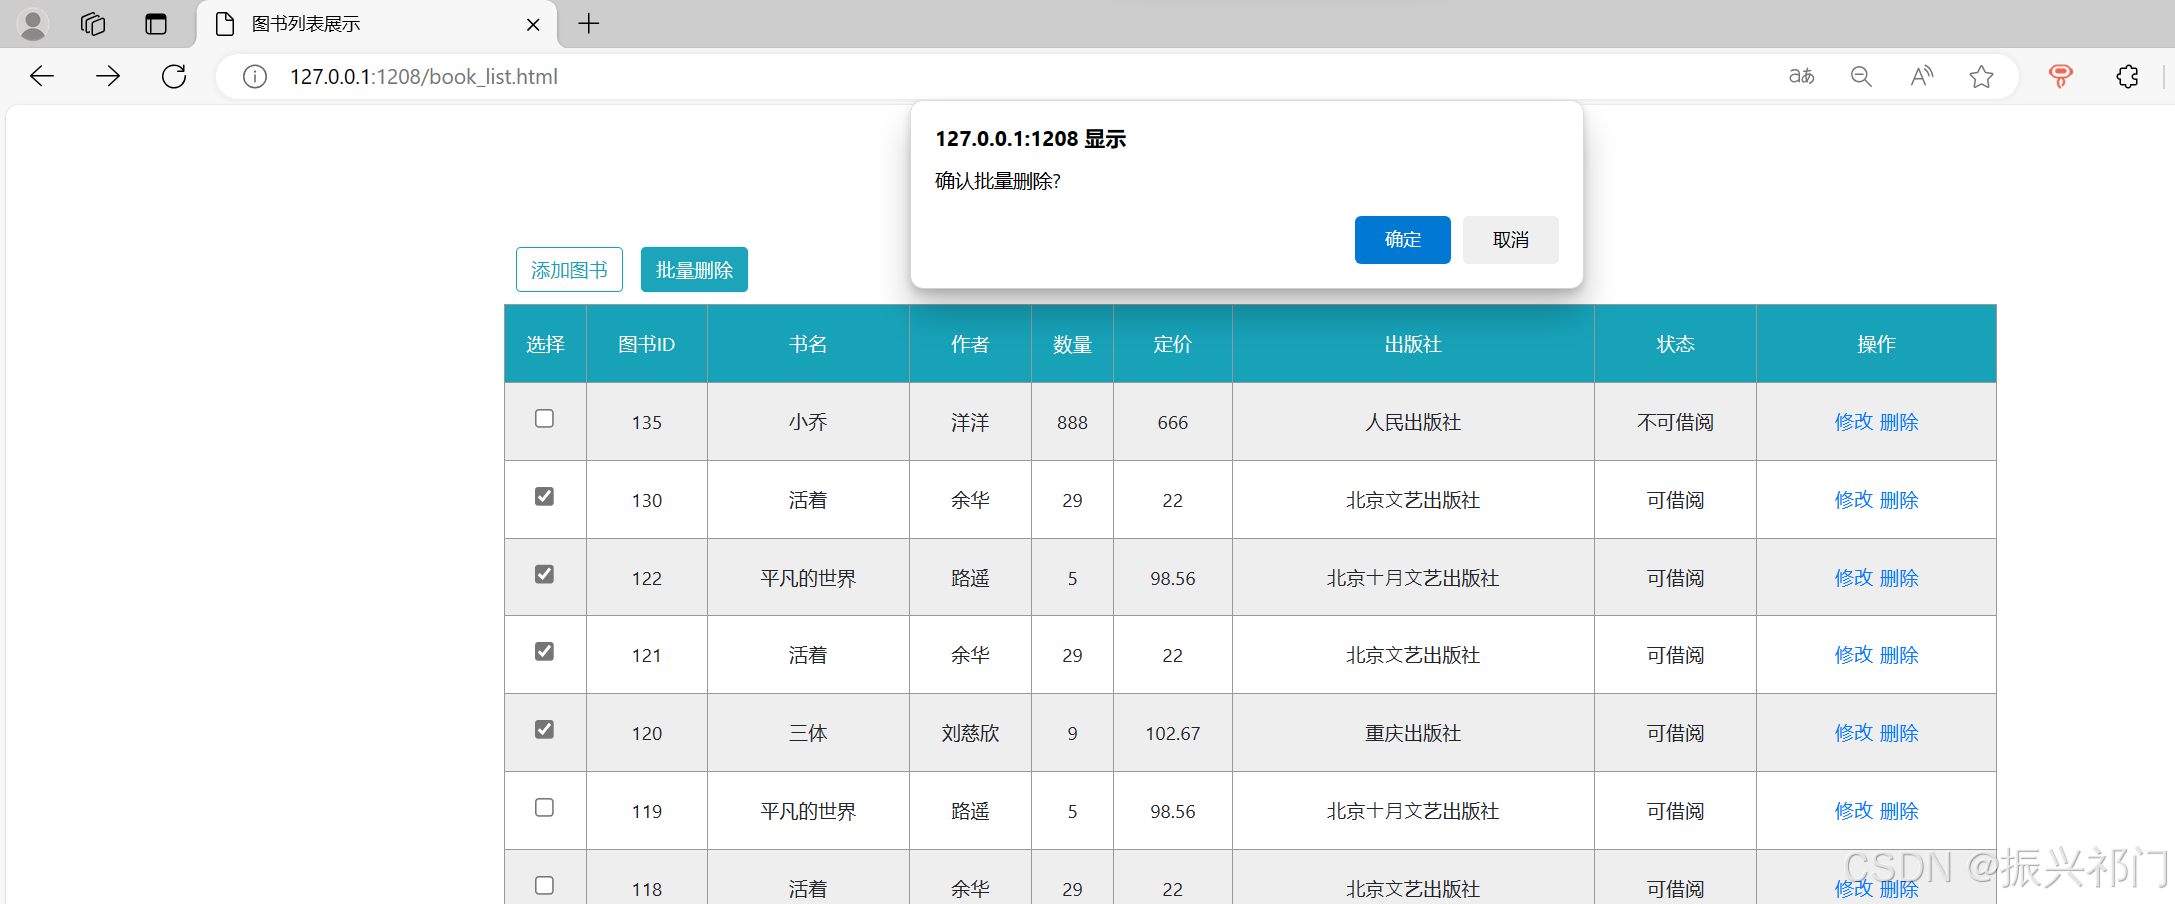Check the checkbox for book 135

pyautogui.click(x=544, y=419)
